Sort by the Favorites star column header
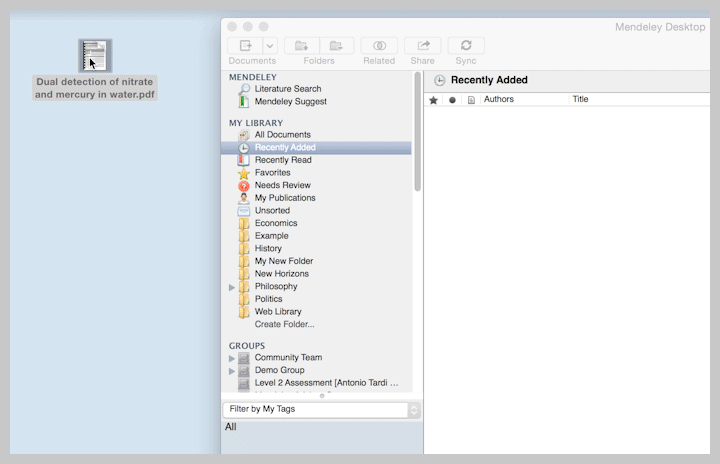Image resolution: width=720 pixels, height=464 pixels. [x=433, y=100]
